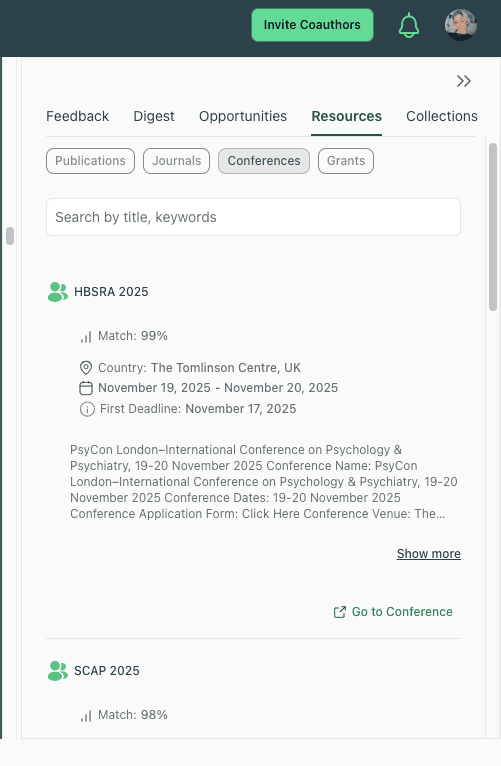
Task: Click the location pin icon next to Country
Action: (x=86, y=367)
